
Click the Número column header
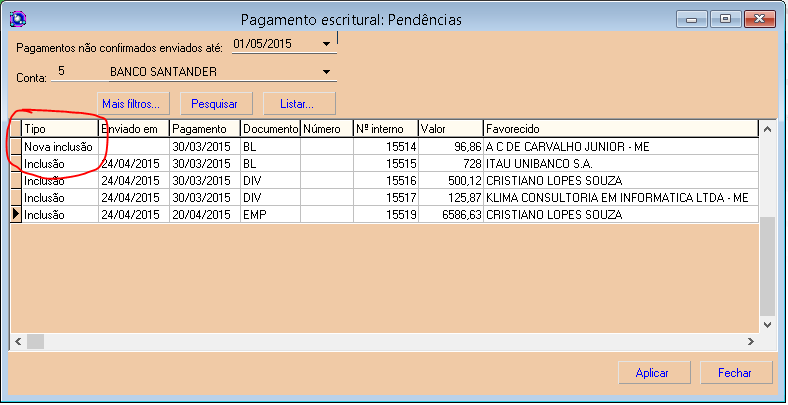327,129
